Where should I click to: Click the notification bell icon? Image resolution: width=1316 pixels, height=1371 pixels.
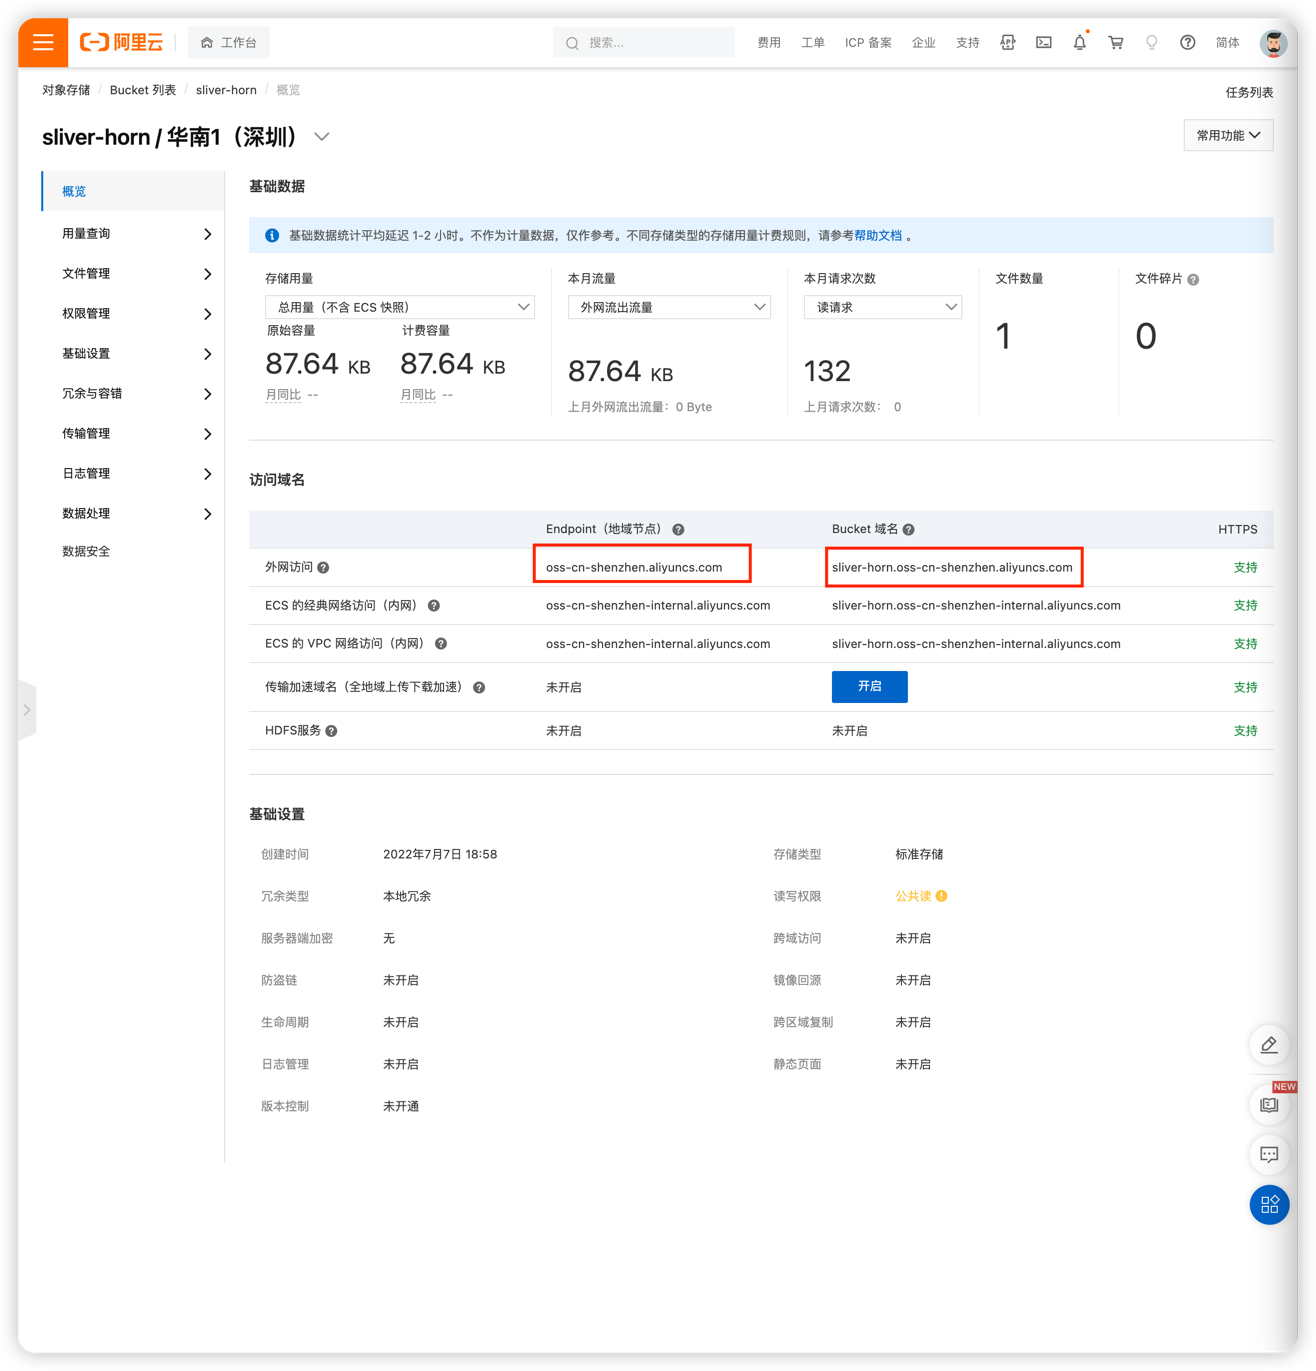(x=1079, y=43)
